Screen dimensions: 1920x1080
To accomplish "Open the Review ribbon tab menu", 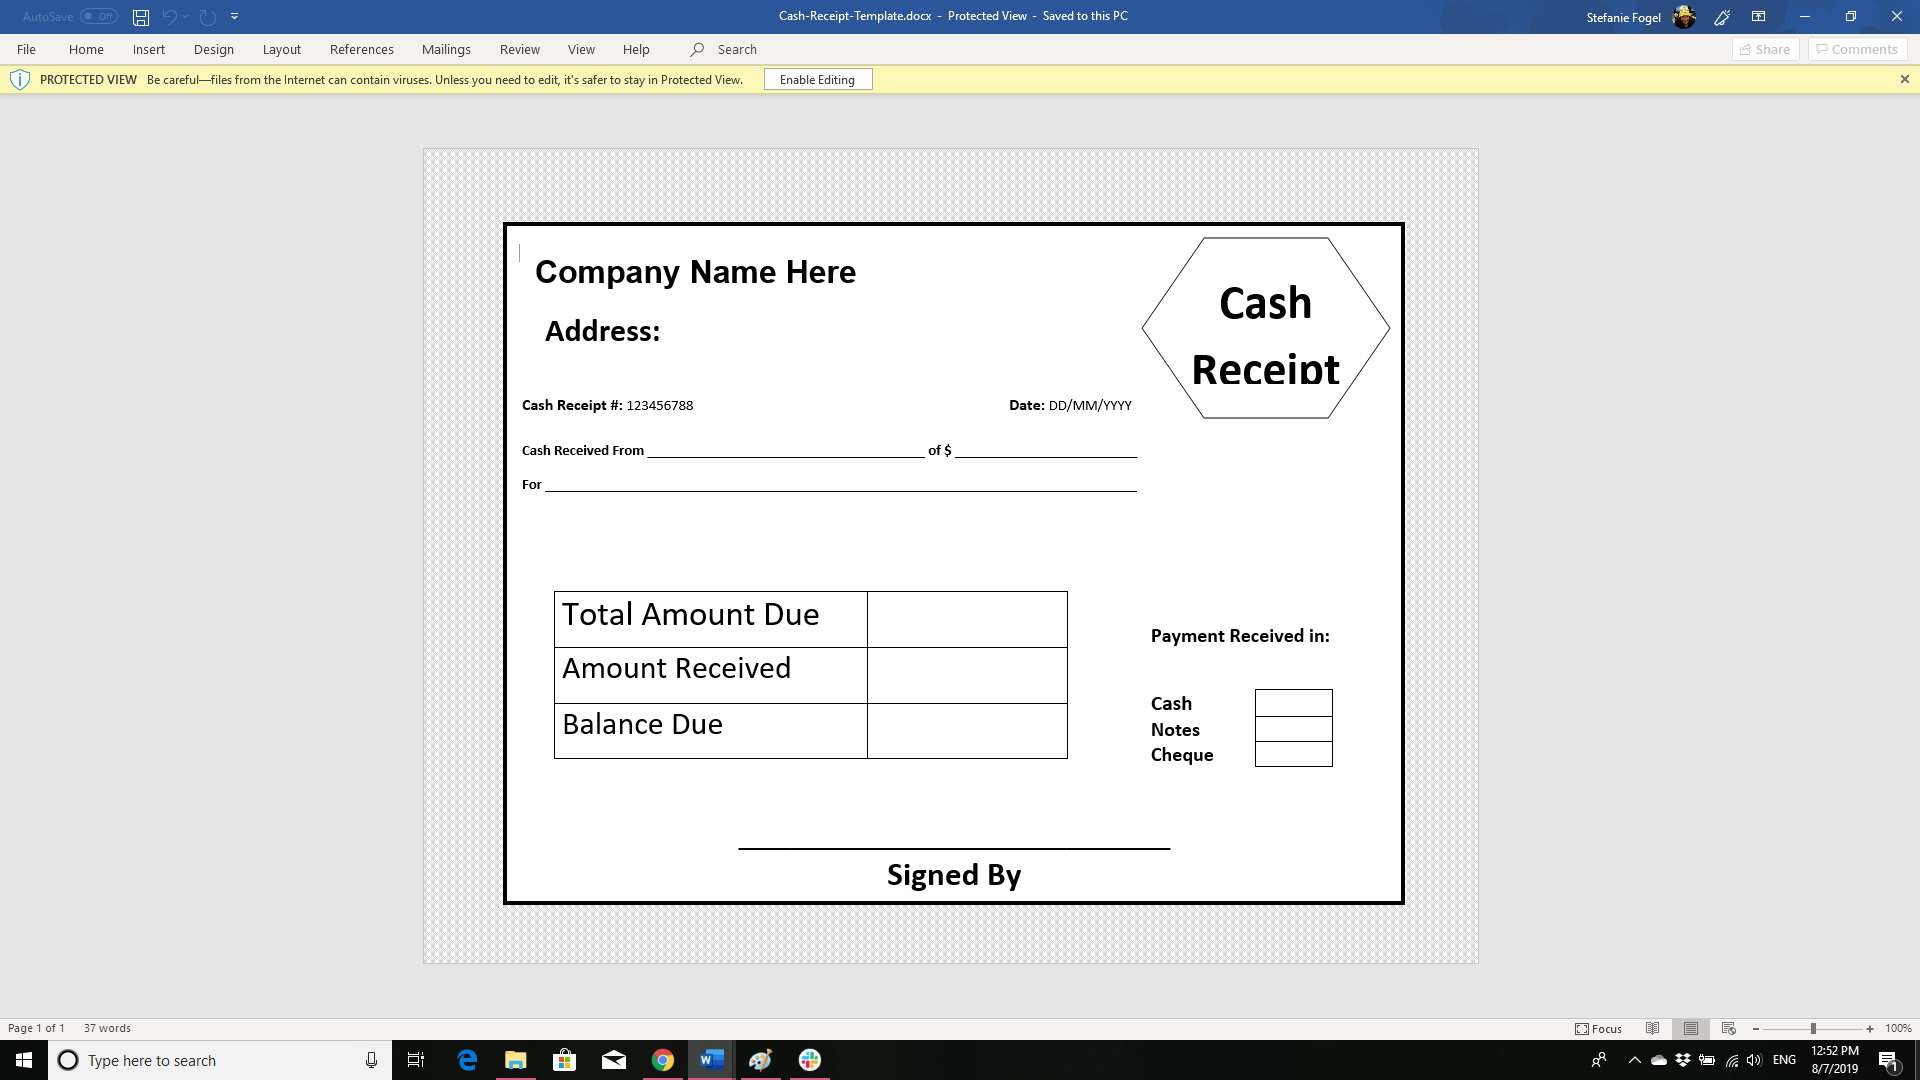I will coord(518,49).
